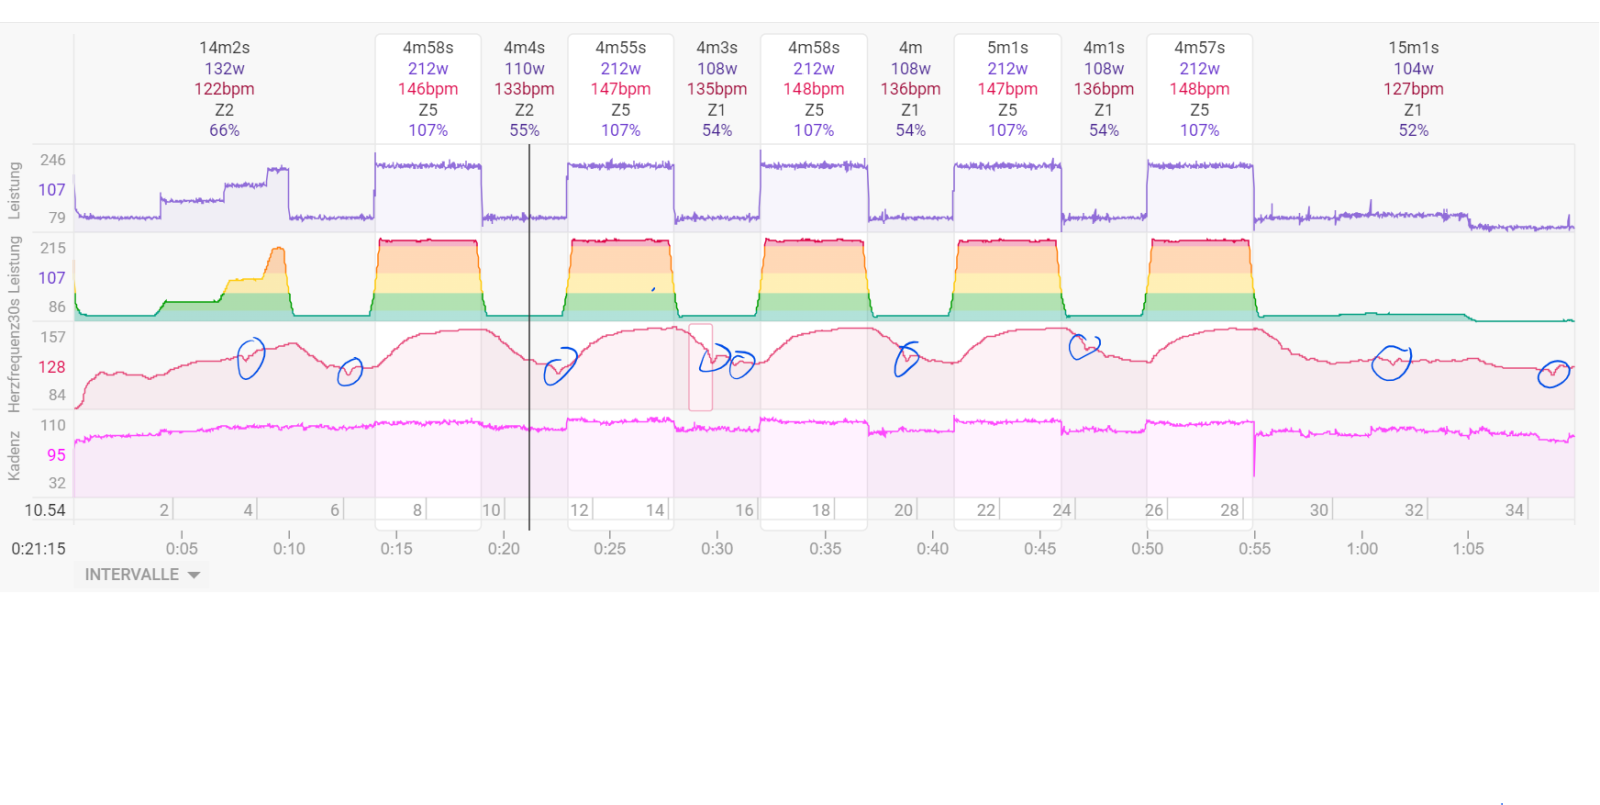Click lap marker 22 on the lap bar
The image size is (1600, 805).
click(x=986, y=510)
